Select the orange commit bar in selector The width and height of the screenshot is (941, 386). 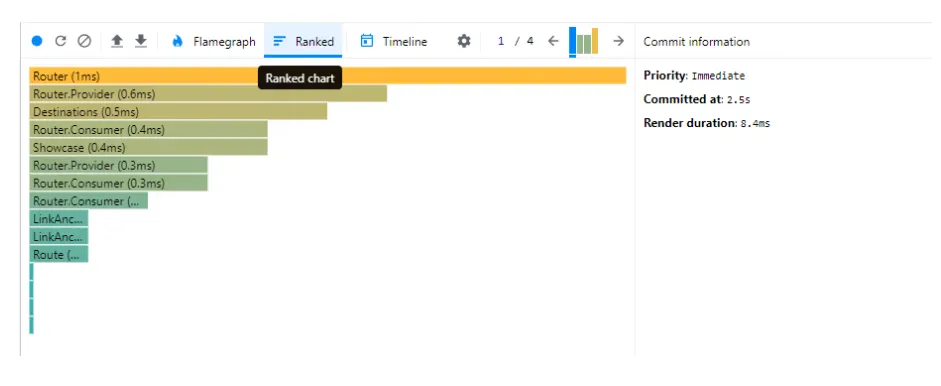coord(595,41)
